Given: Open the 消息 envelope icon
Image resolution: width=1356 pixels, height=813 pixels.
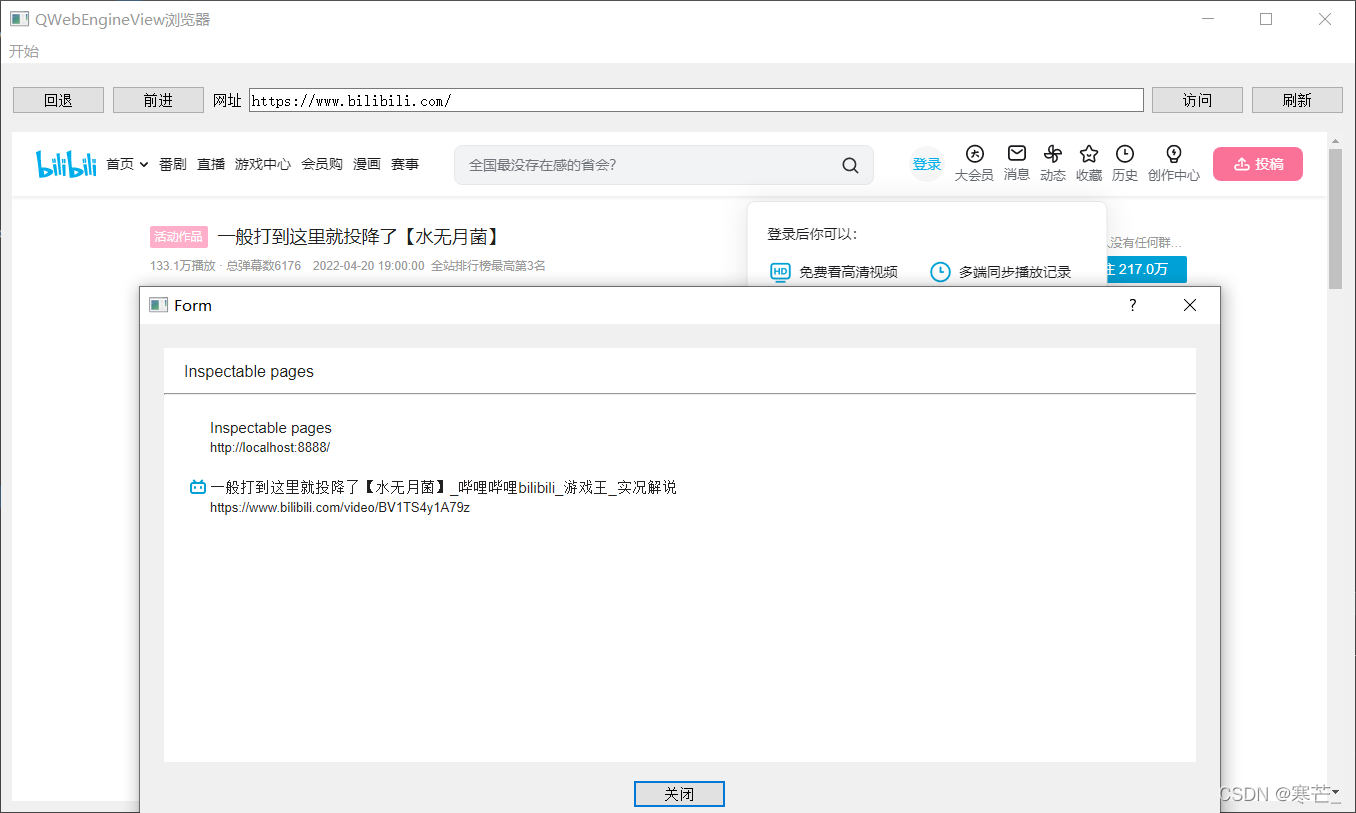Looking at the screenshot, I should [x=1017, y=153].
